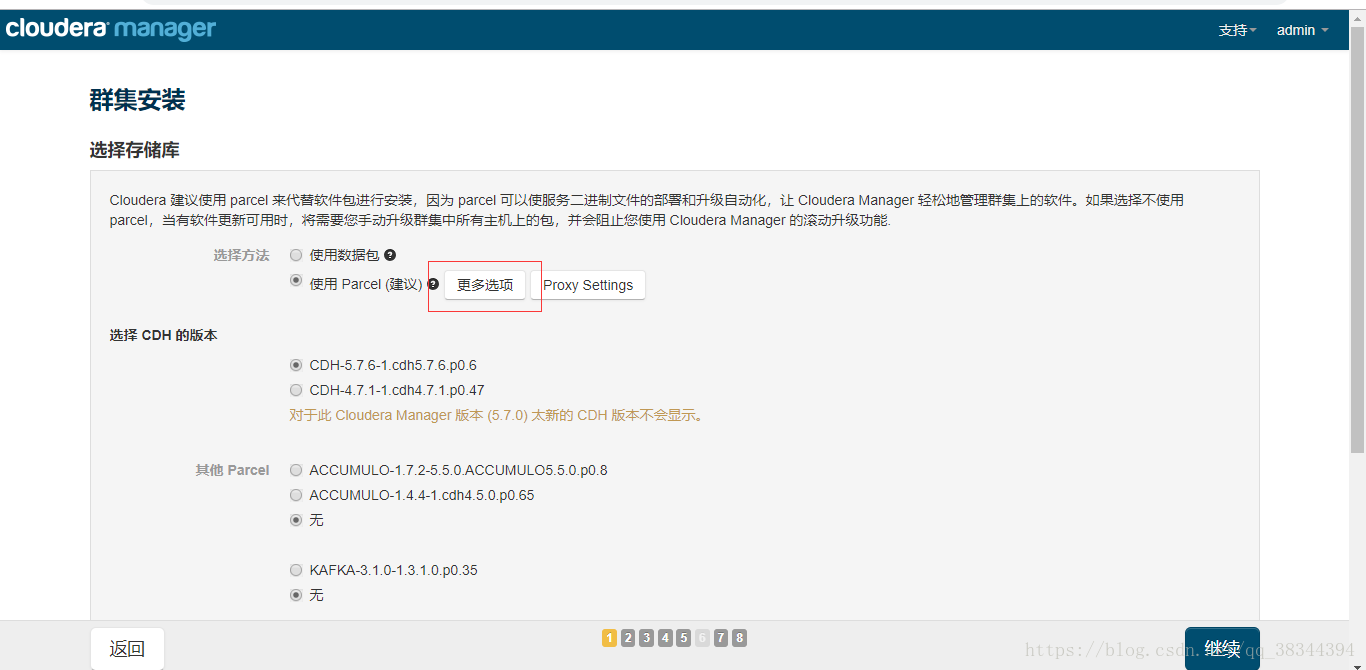Click the 返回 button
Viewport: 1366px width, 670px height.
[127, 649]
